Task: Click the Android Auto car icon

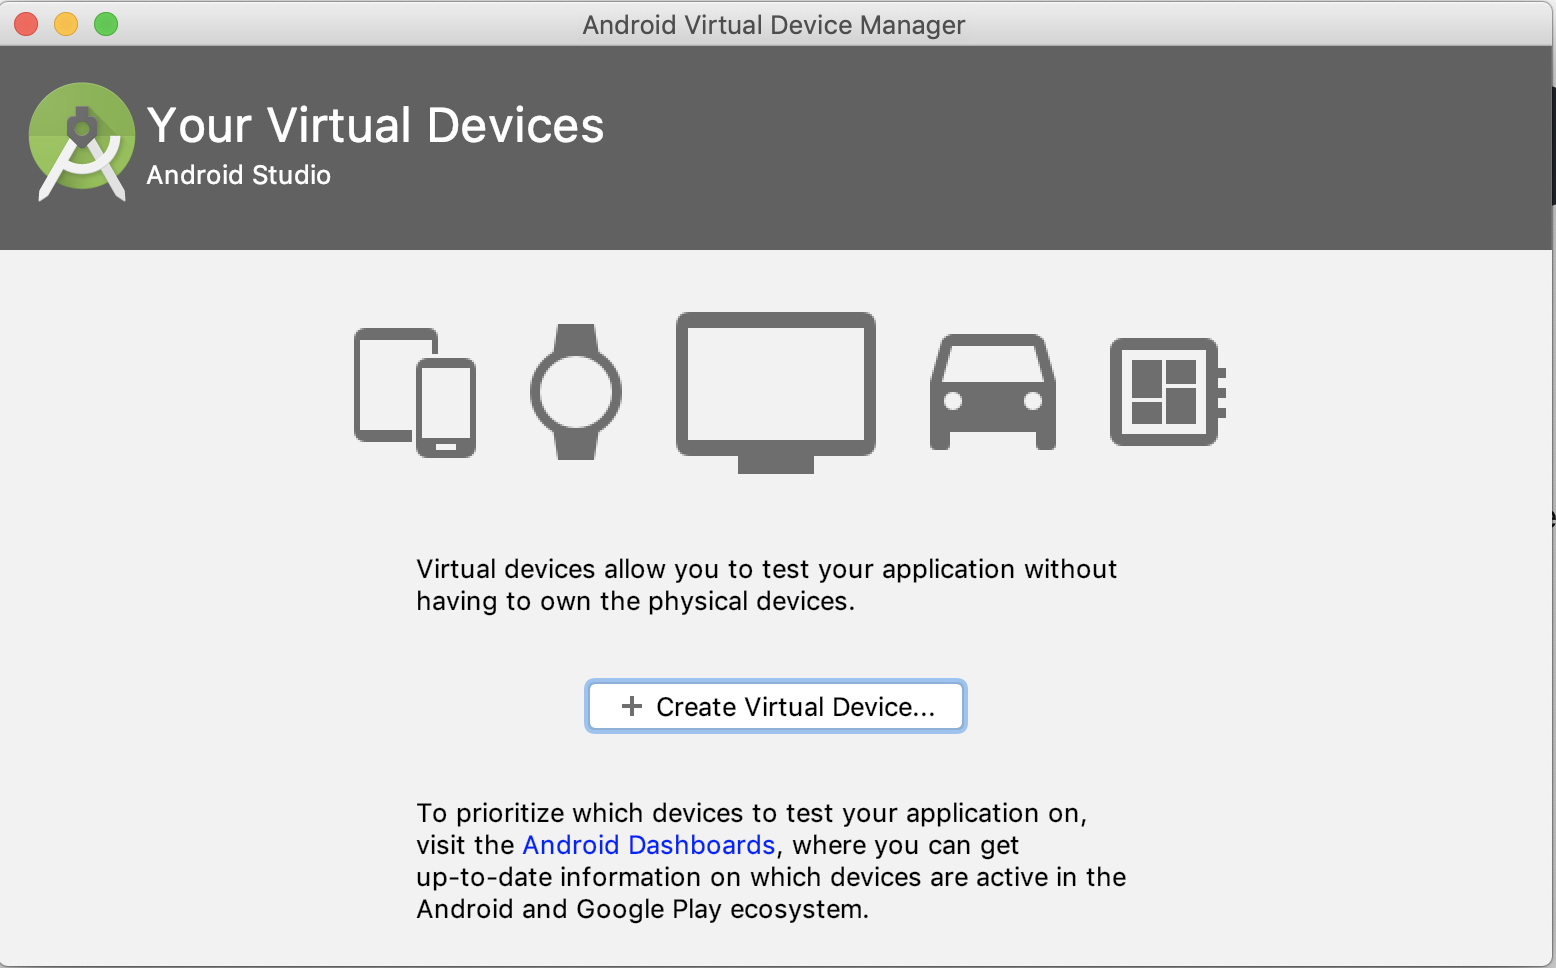Action: (x=993, y=392)
